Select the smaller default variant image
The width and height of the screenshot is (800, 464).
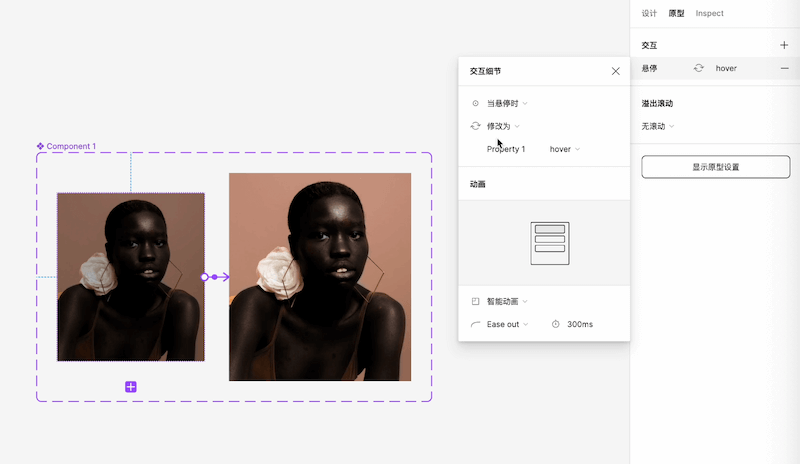click(x=131, y=277)
